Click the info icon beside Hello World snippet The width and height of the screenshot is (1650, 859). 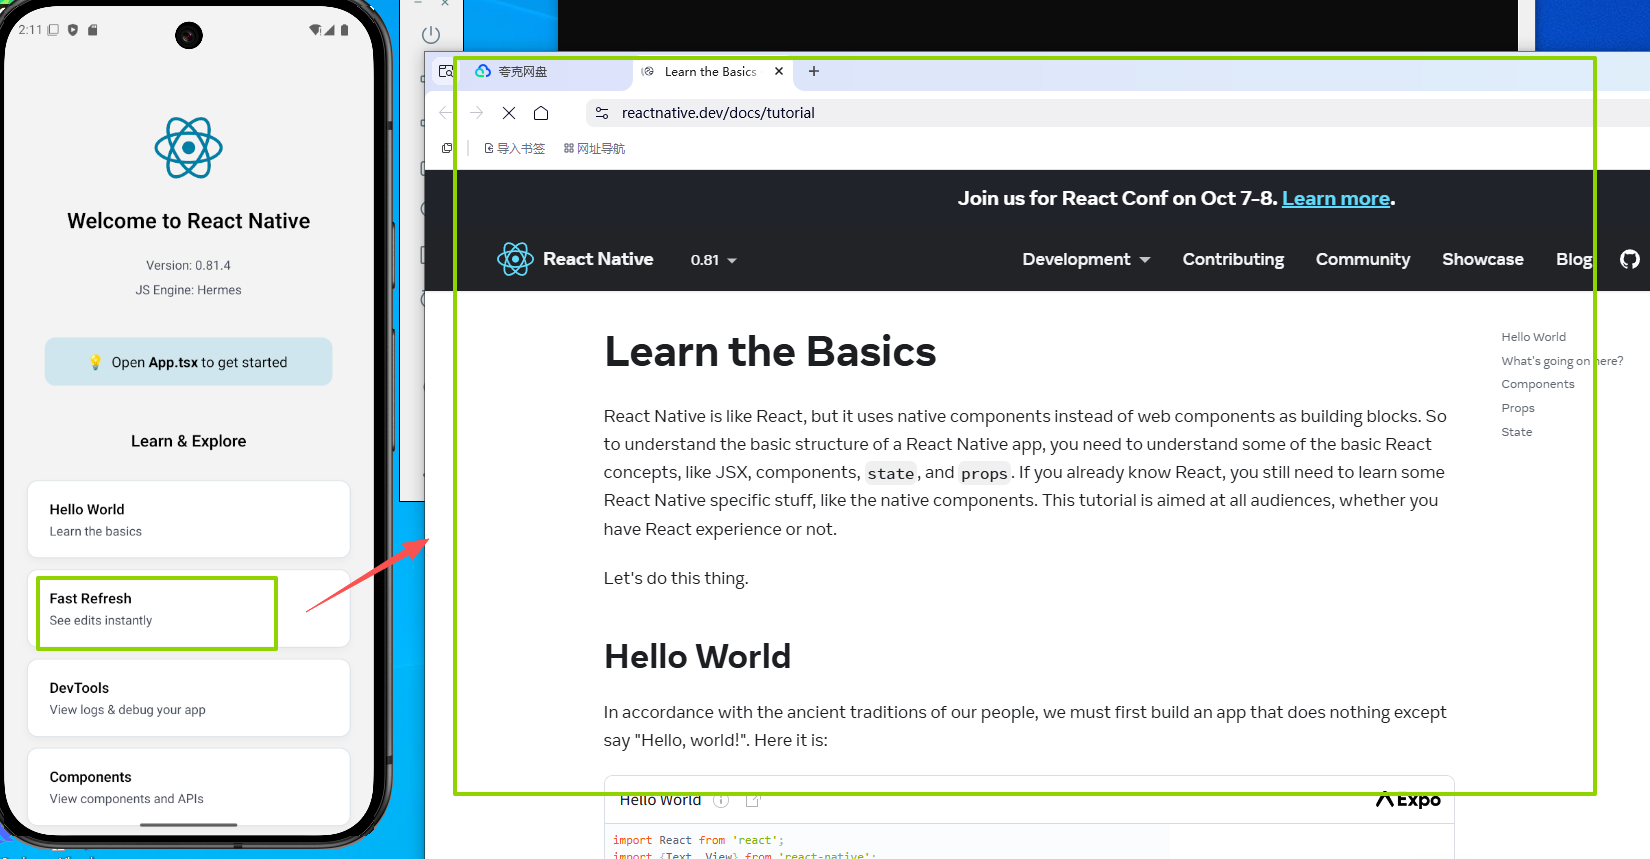(721, 800)
